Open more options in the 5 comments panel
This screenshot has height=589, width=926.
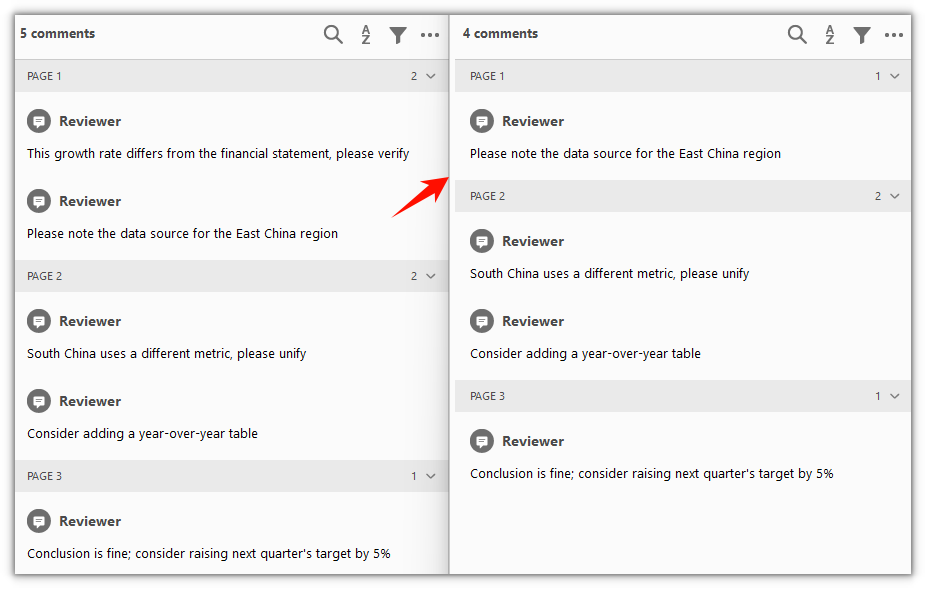click(430, 35)
